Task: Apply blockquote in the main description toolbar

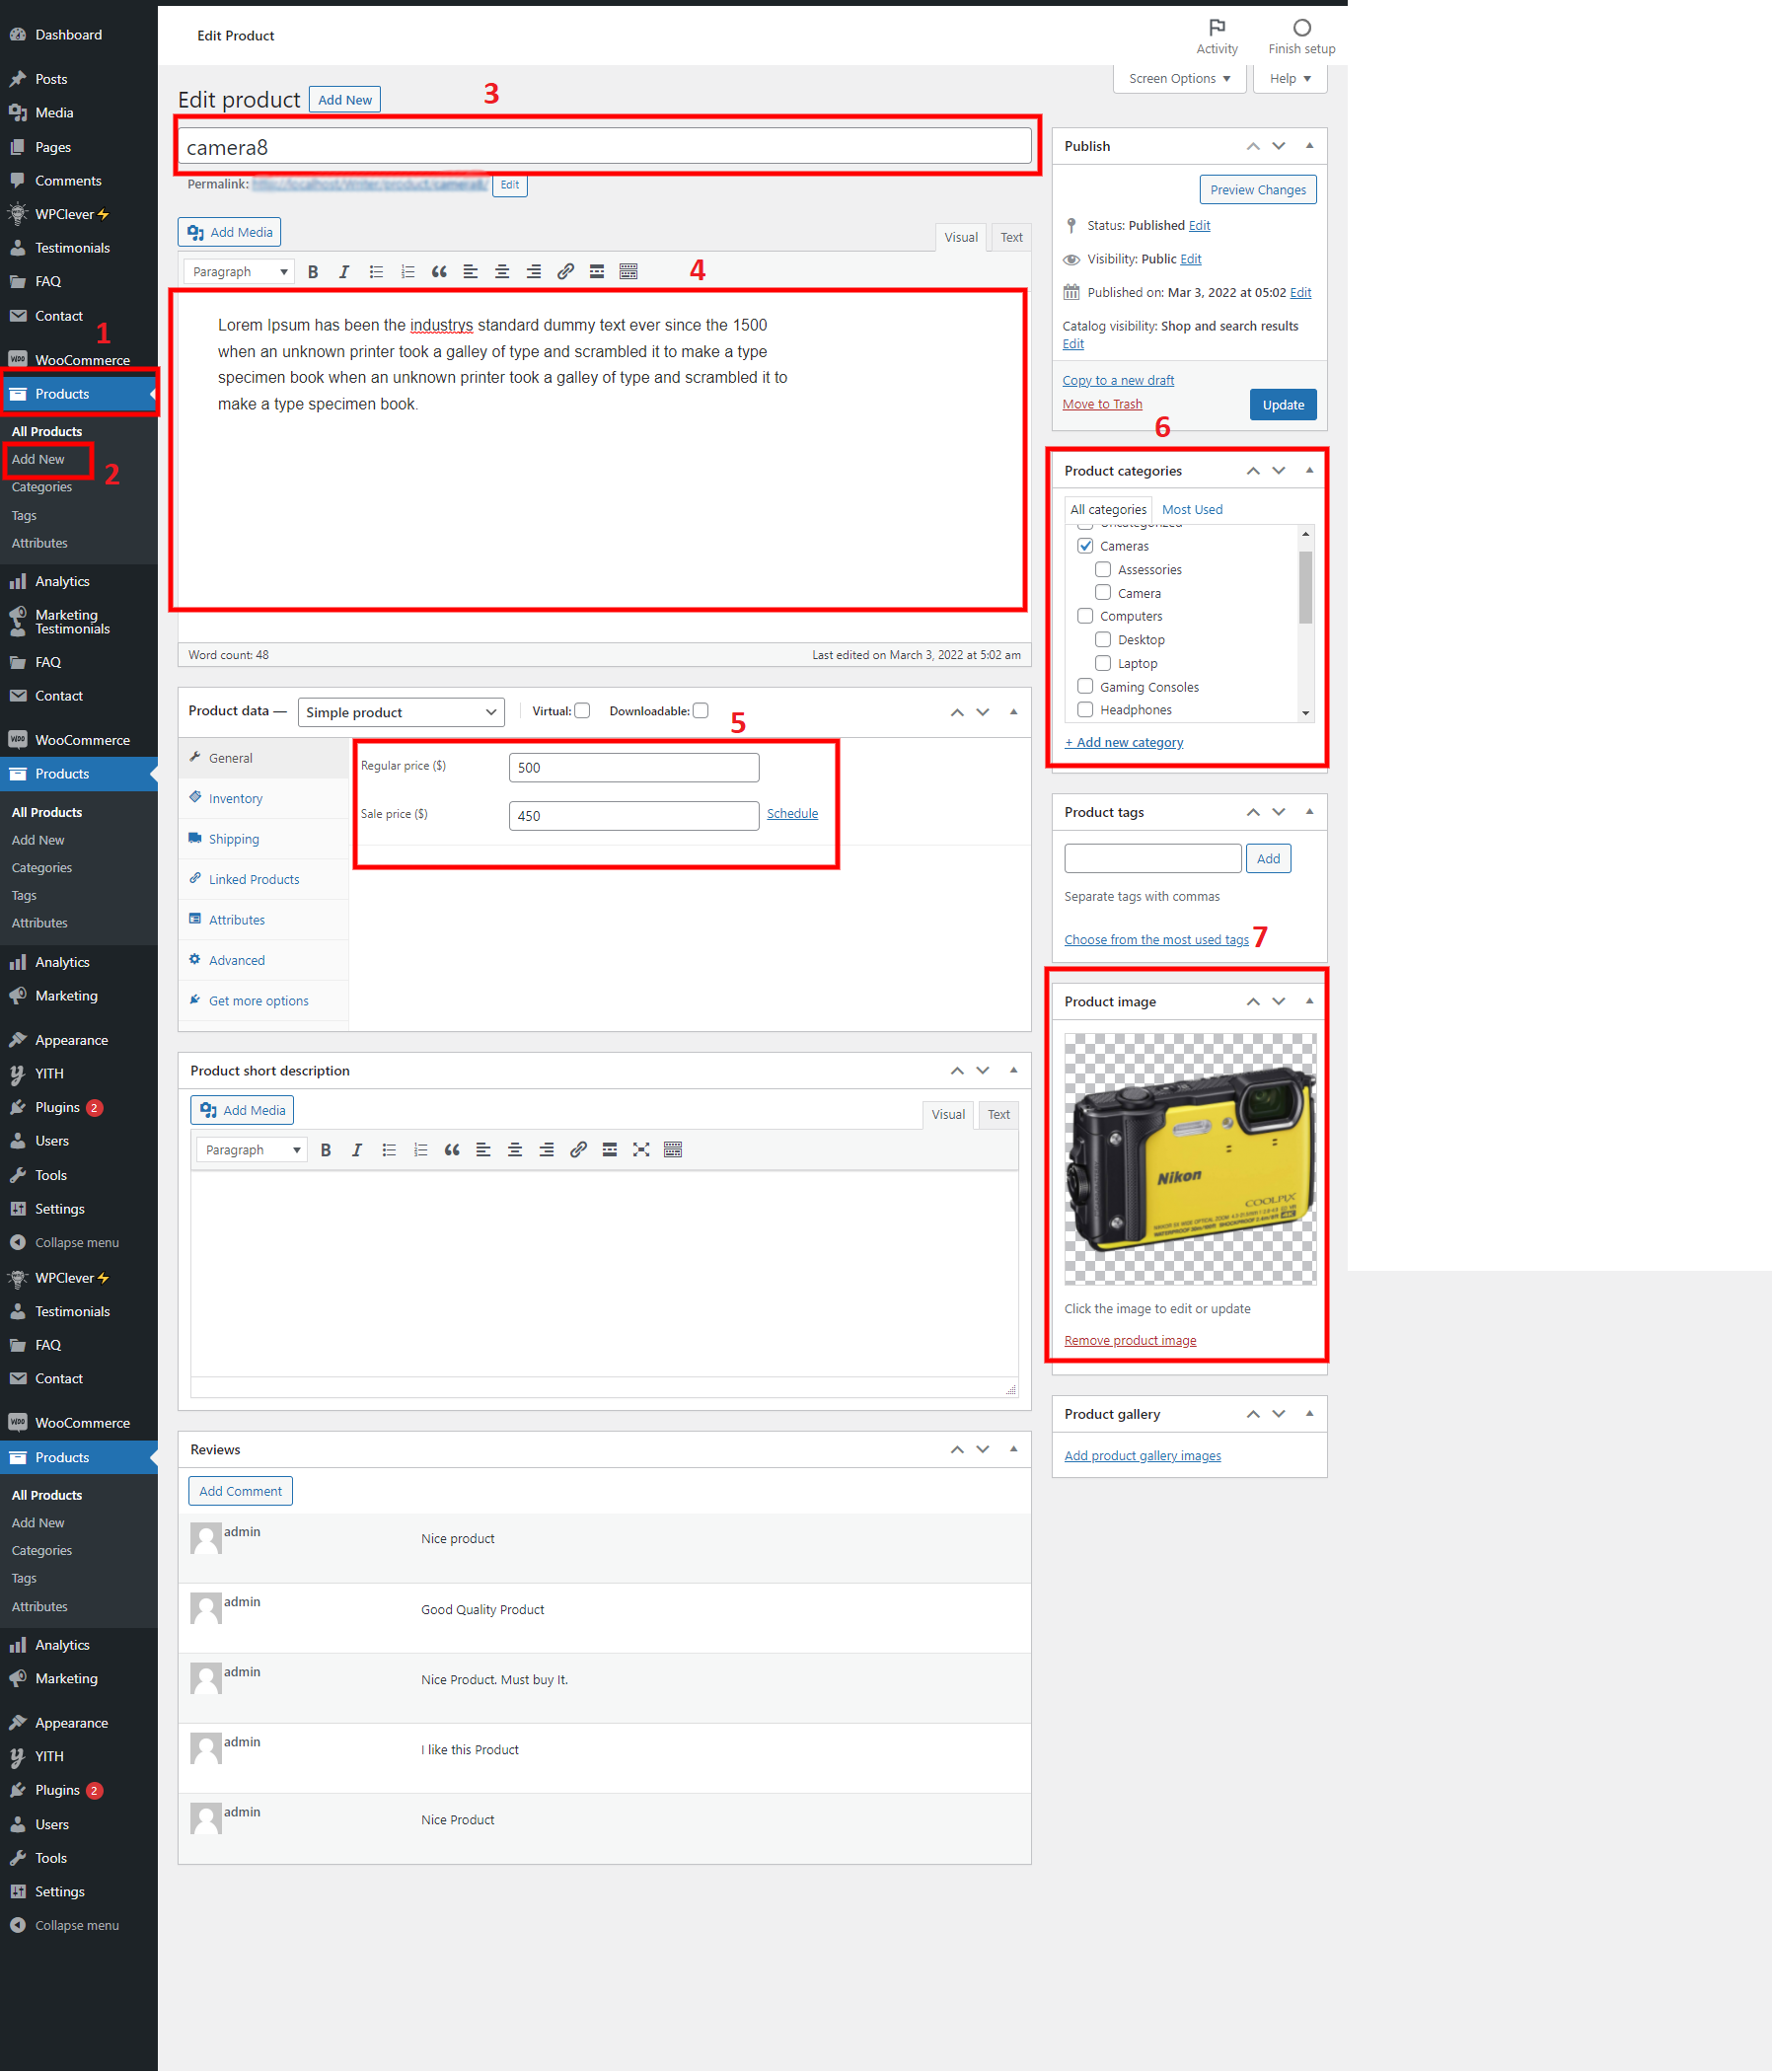Action: (x=439, y=272)
